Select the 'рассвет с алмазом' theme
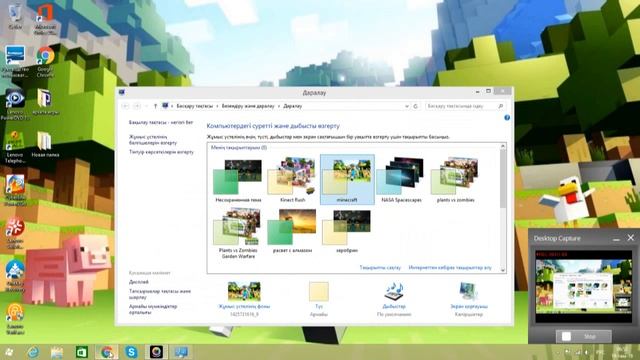640x360 pixels. pyautogui.click(x=292, y=231)
